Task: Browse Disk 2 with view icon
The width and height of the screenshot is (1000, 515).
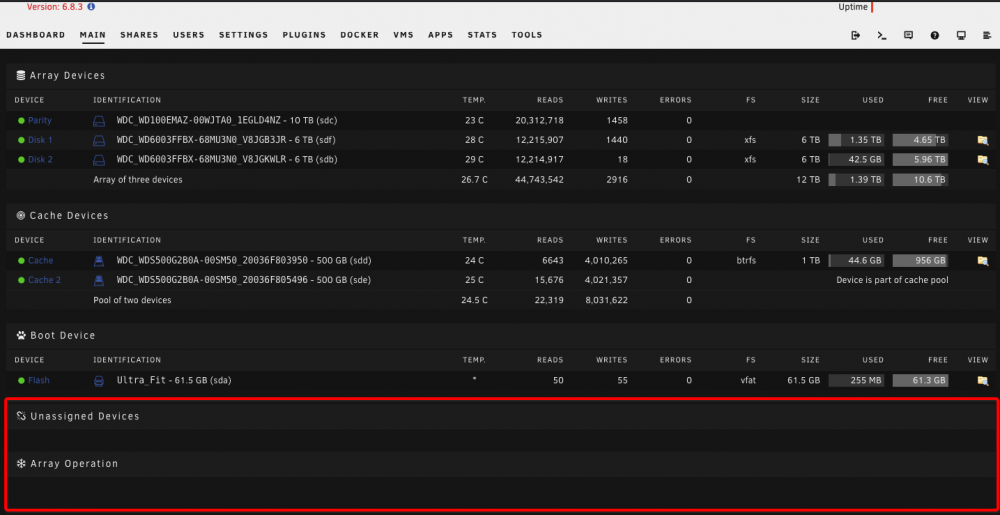Action: click(982, 159)
